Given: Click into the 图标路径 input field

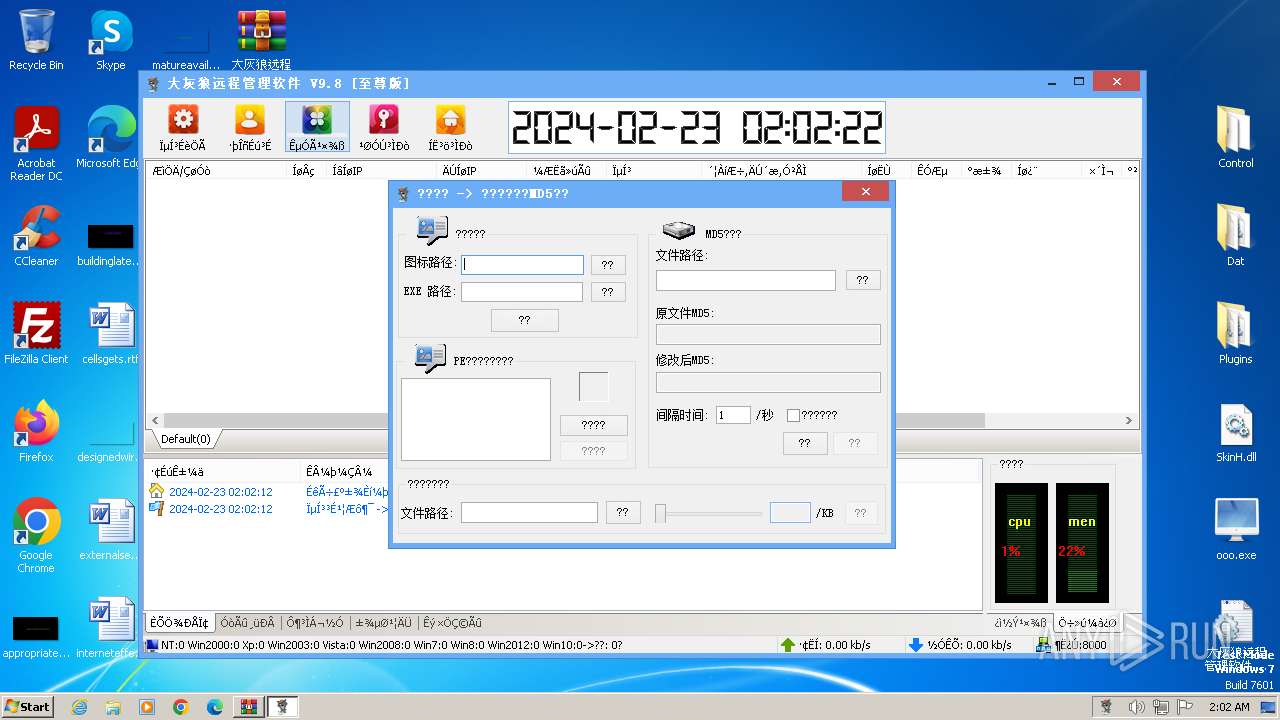Looking at the screenshot, I should click(x=522, y=265).
